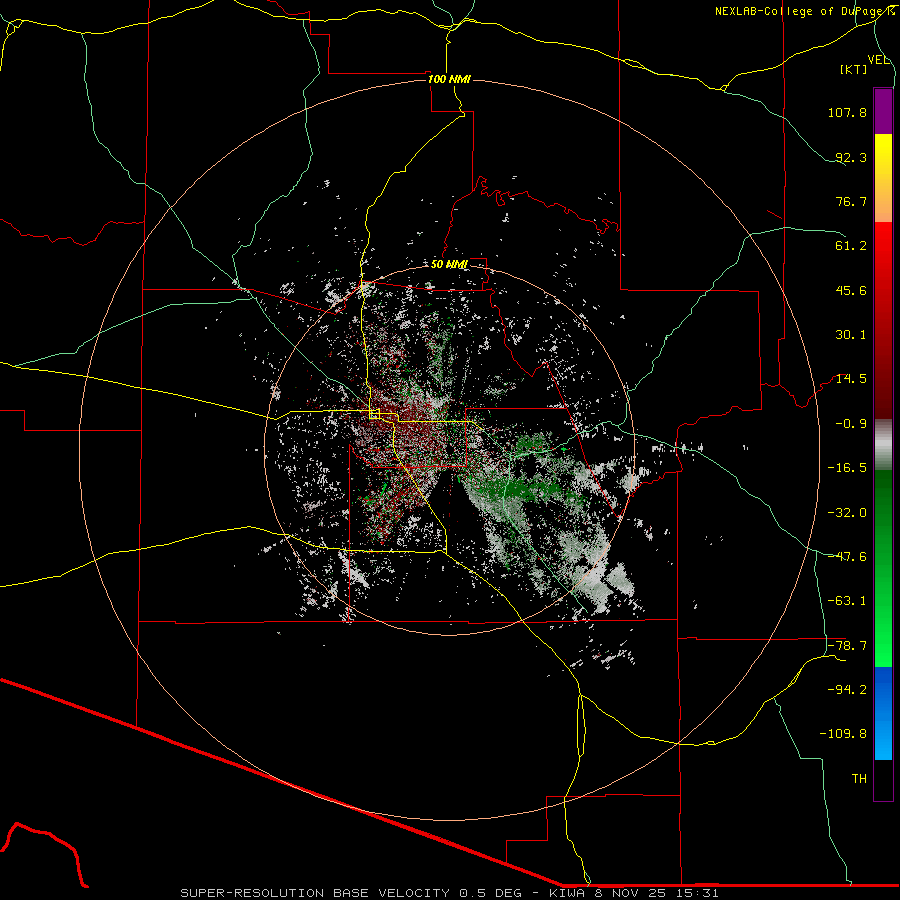Click the gray near-zero segment of color bar
This screenshot has width=900, height=900.
(883, 445)
